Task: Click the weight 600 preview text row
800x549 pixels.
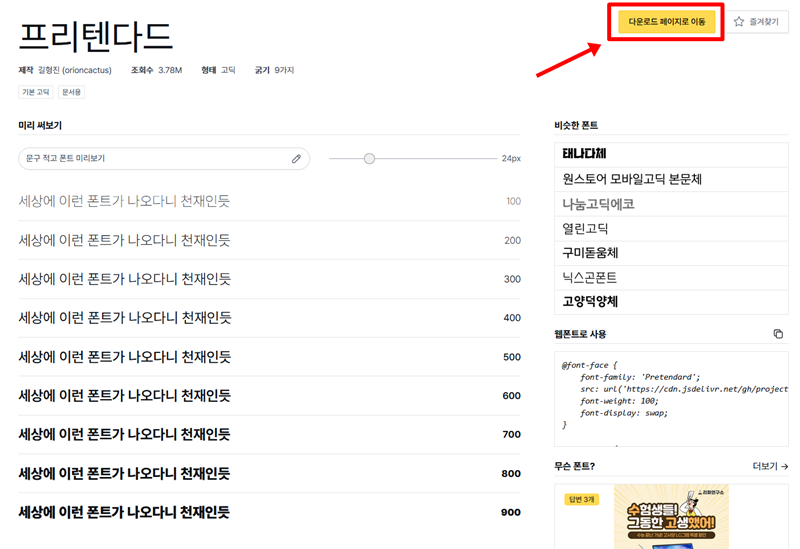Action: (269, 395)
